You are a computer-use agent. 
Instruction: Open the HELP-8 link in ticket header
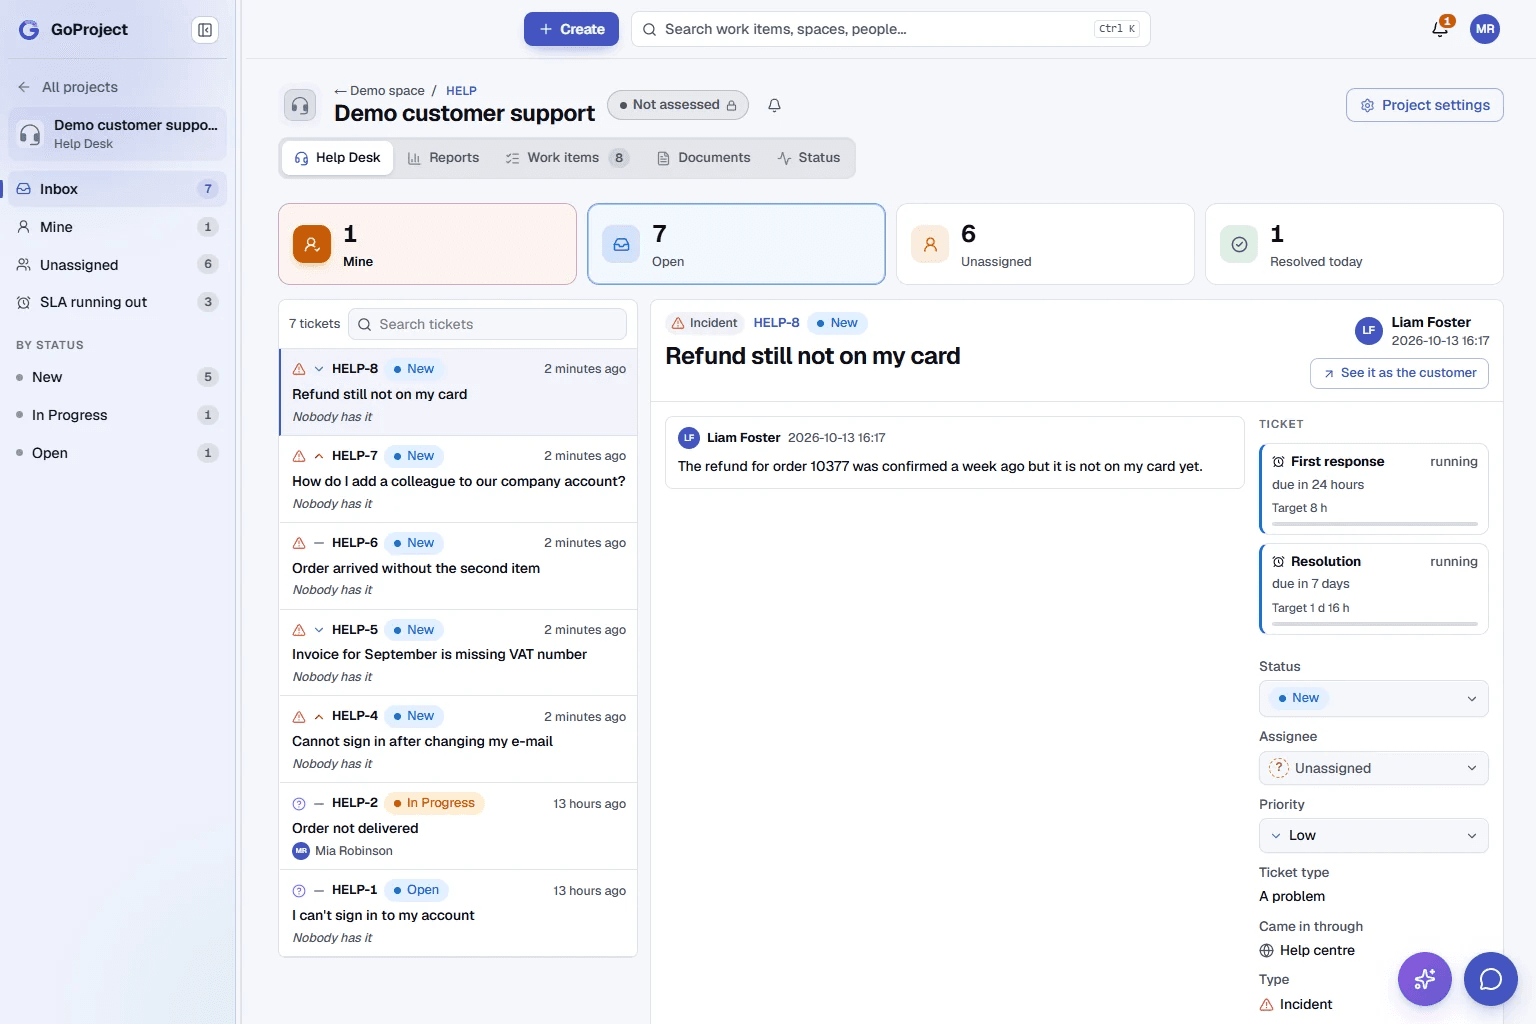776,323
